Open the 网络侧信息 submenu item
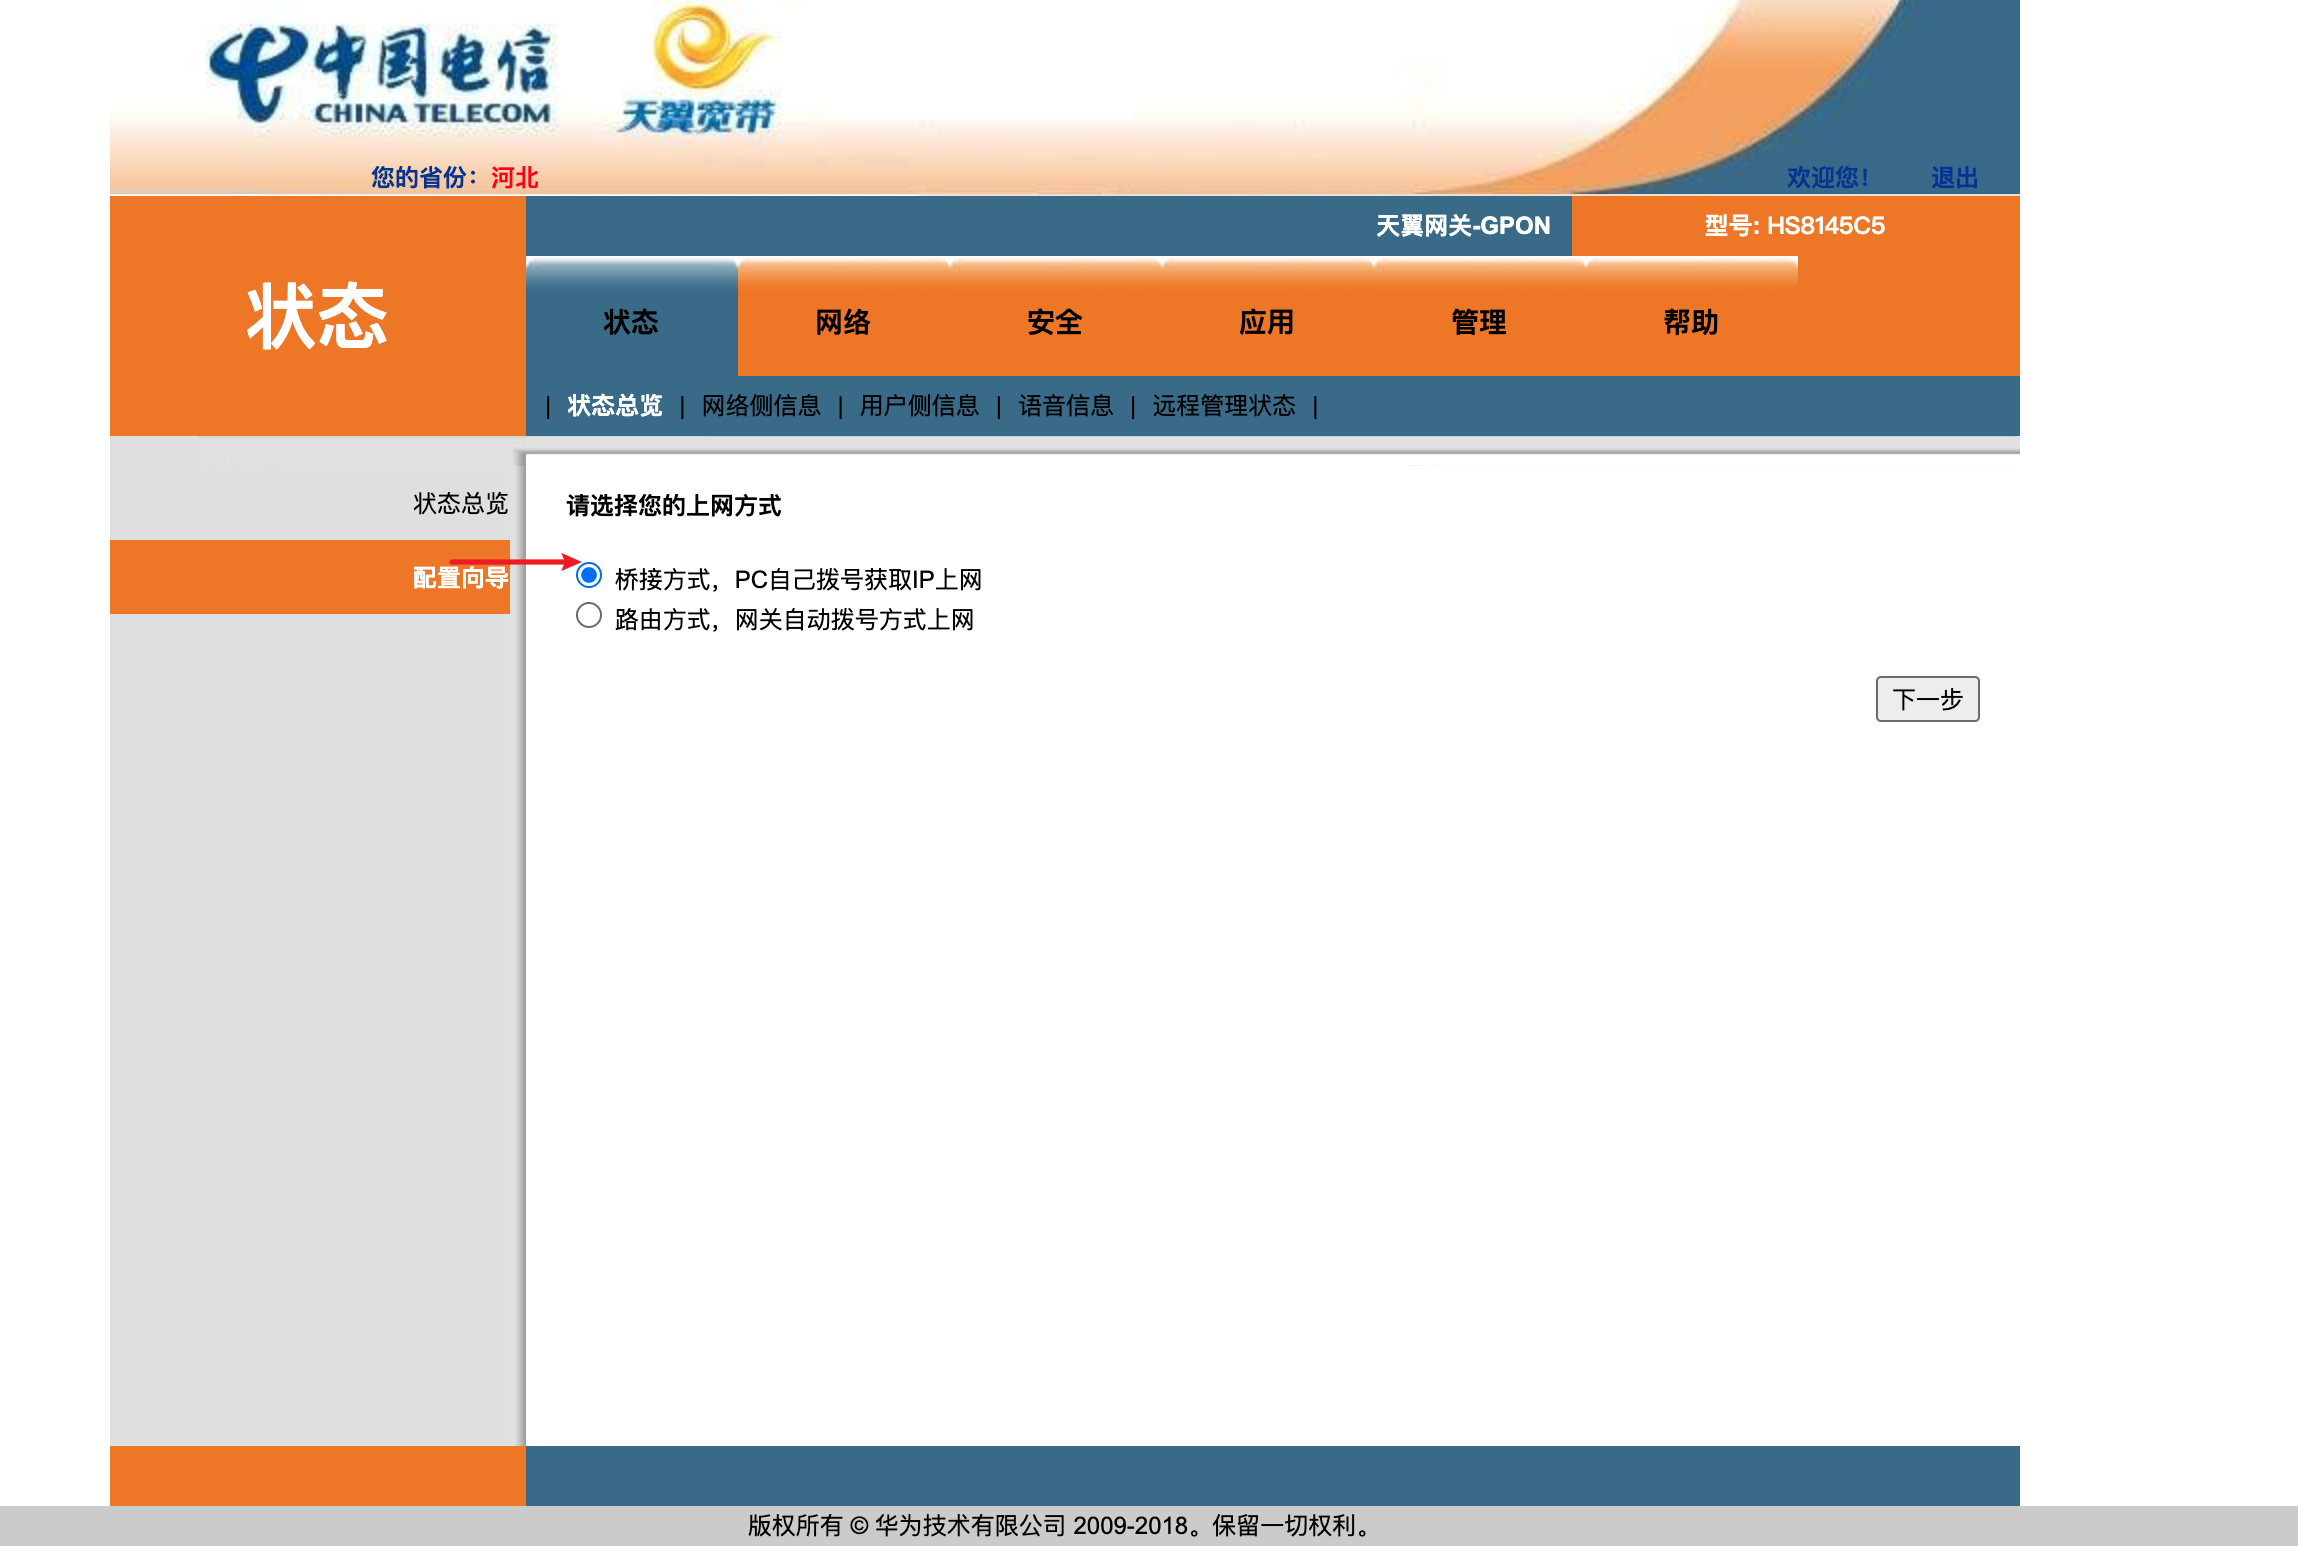 tap(760, 406)
